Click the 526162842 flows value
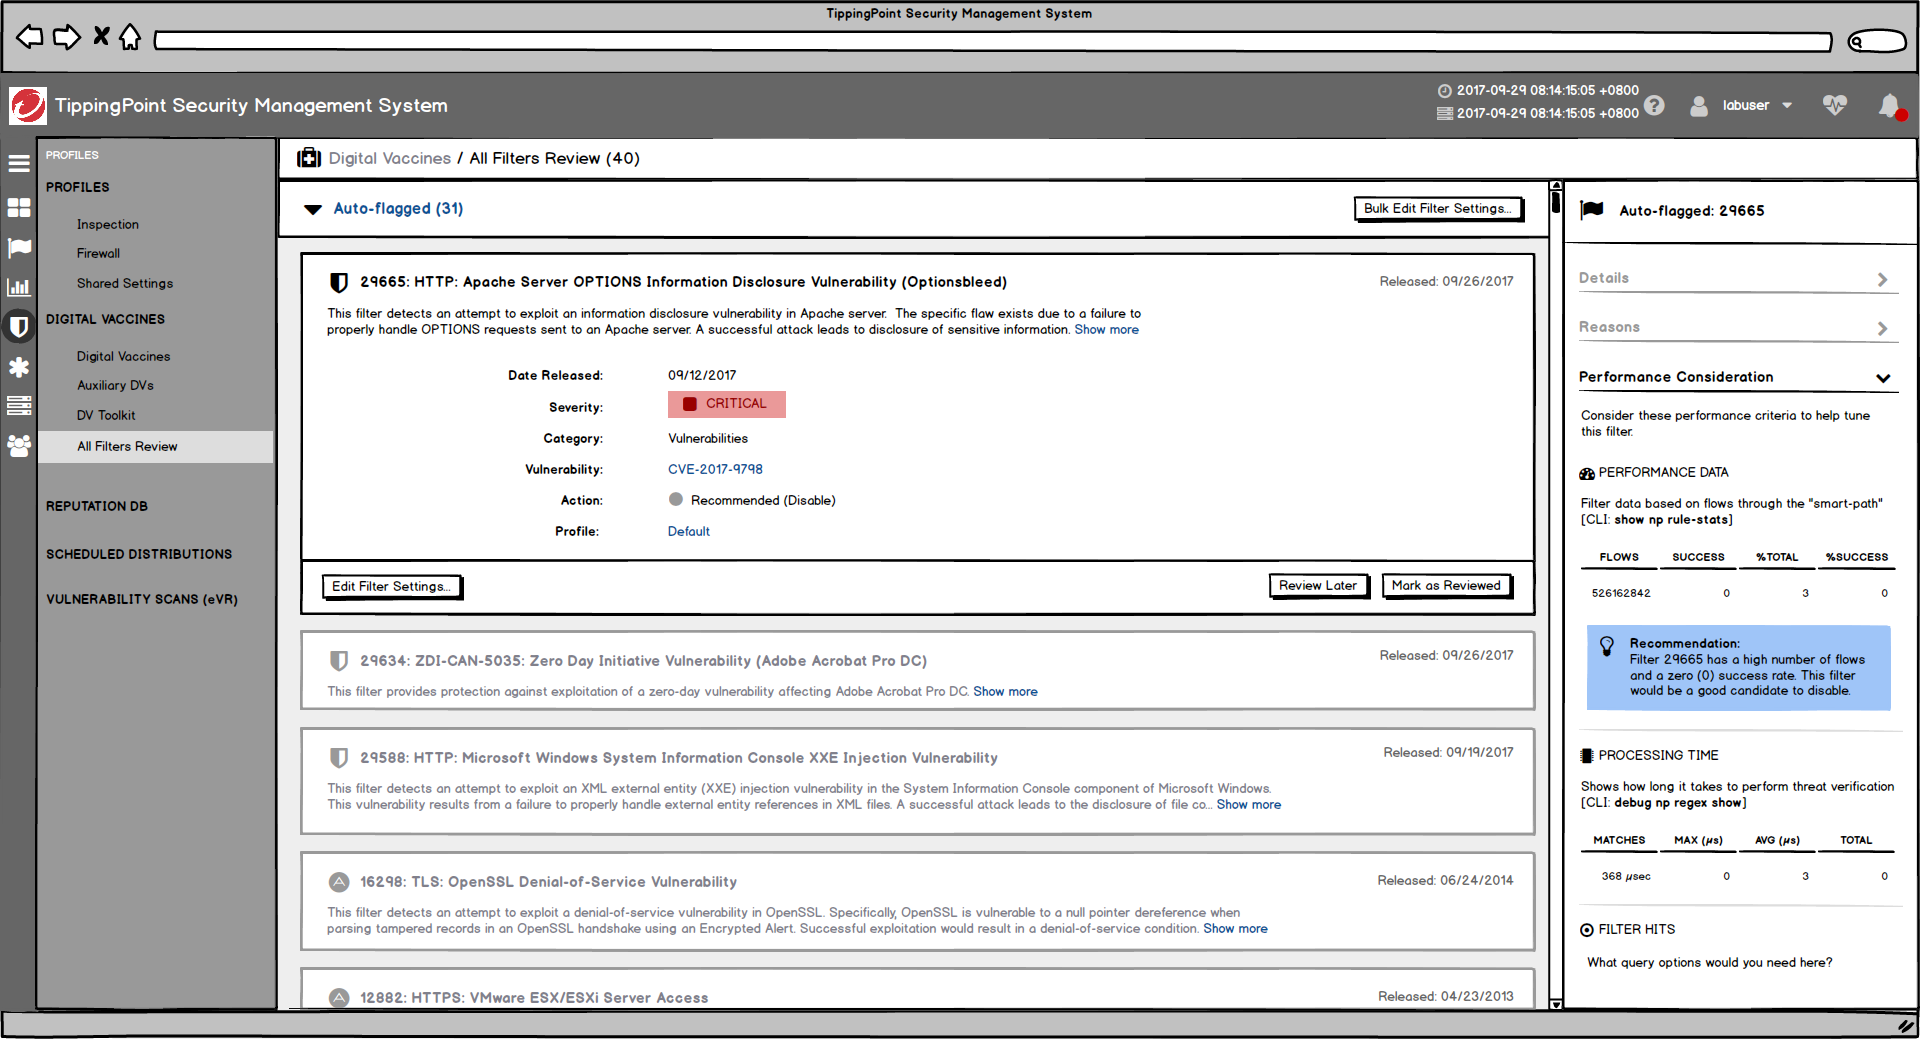The height and width of the screenshot is (1039, 1920). (1621, 594)
